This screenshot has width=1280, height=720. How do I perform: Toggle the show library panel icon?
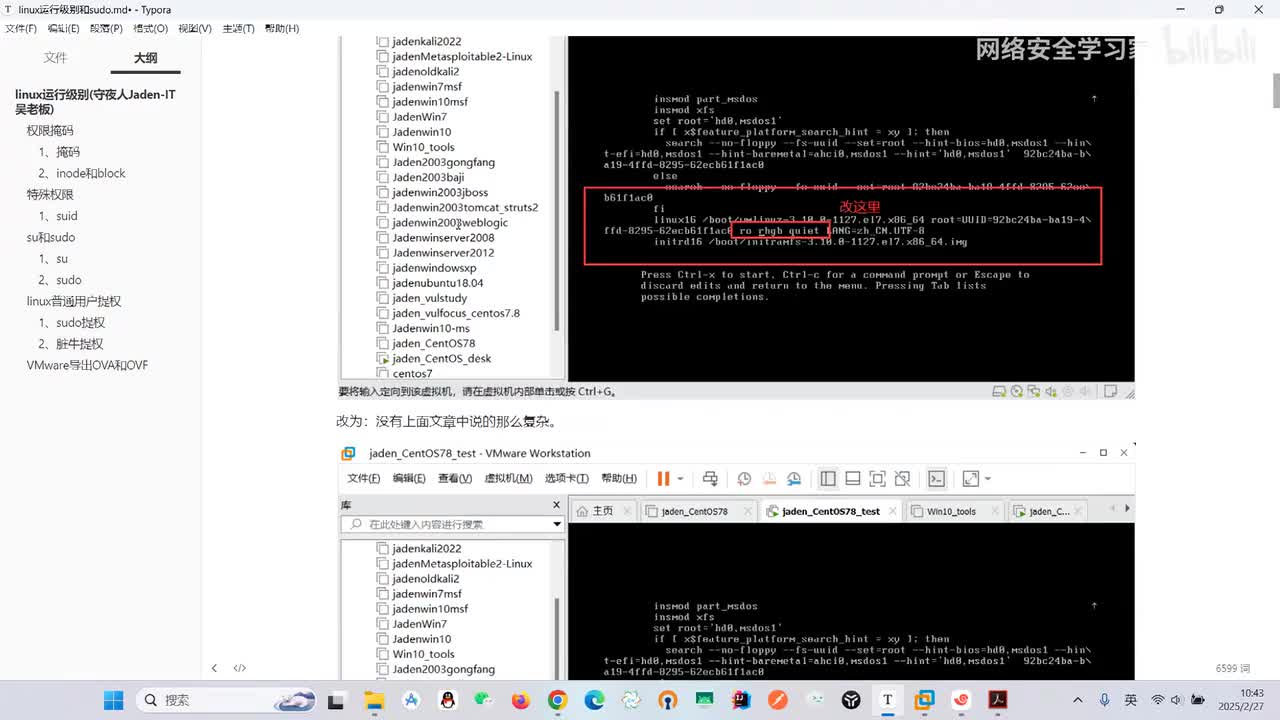coord(828,479)
